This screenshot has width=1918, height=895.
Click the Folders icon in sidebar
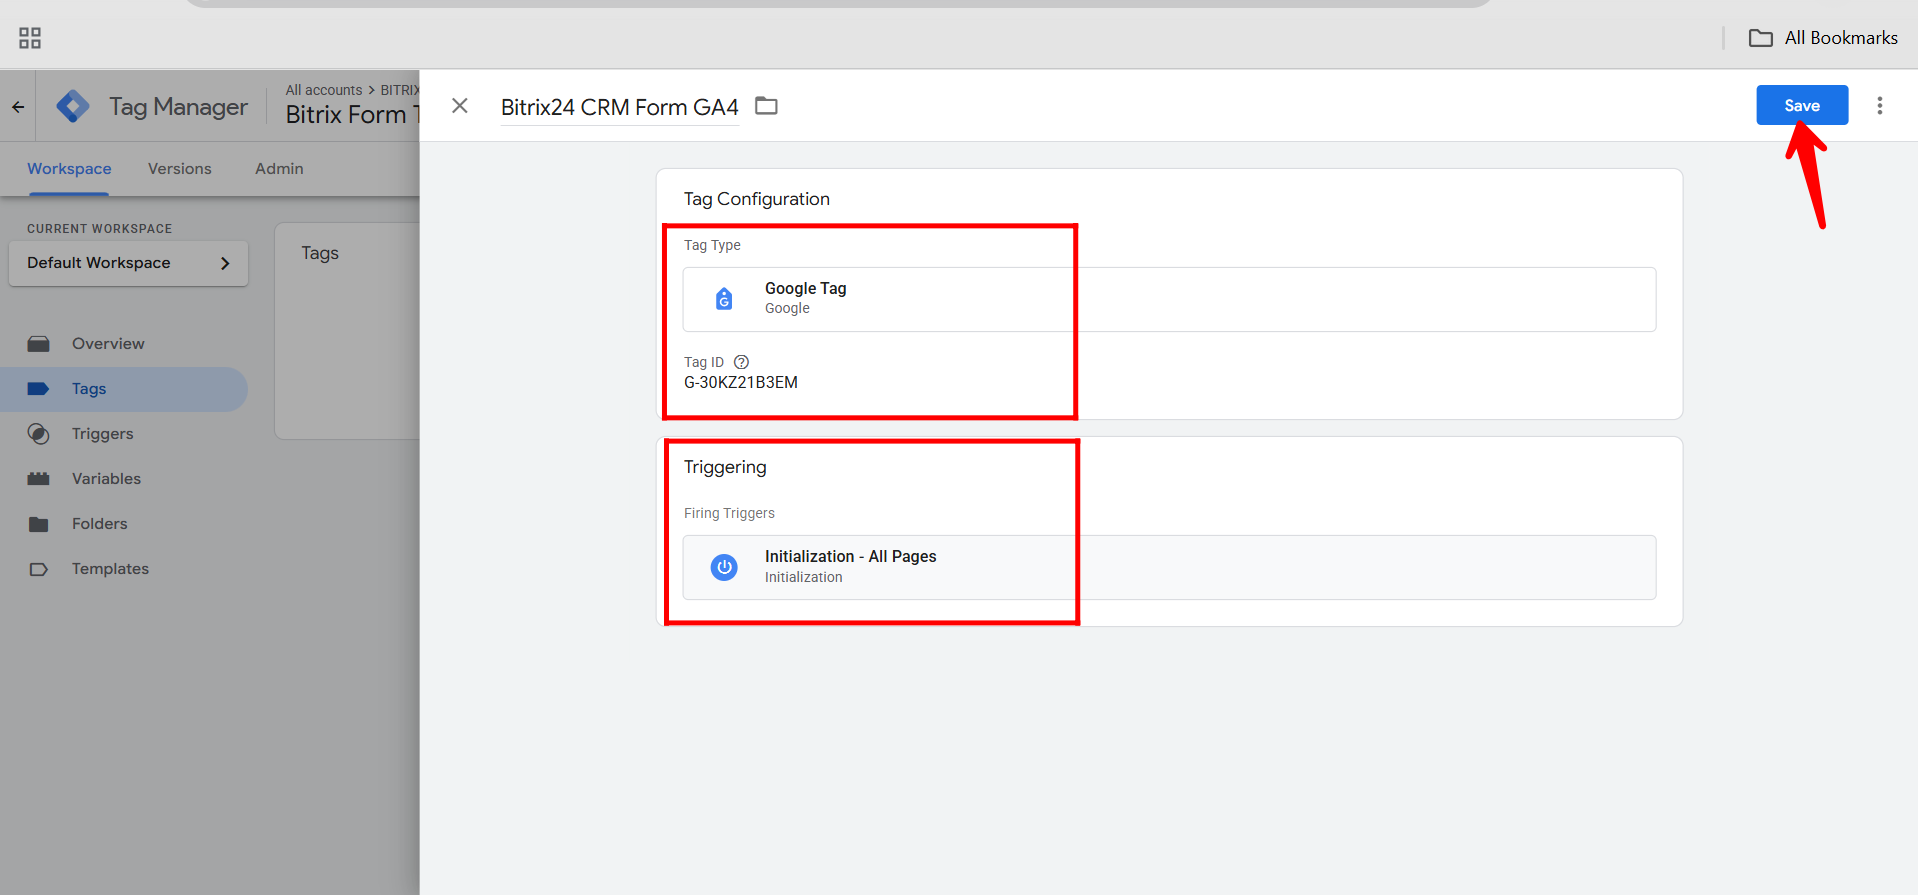coord(39,524)
